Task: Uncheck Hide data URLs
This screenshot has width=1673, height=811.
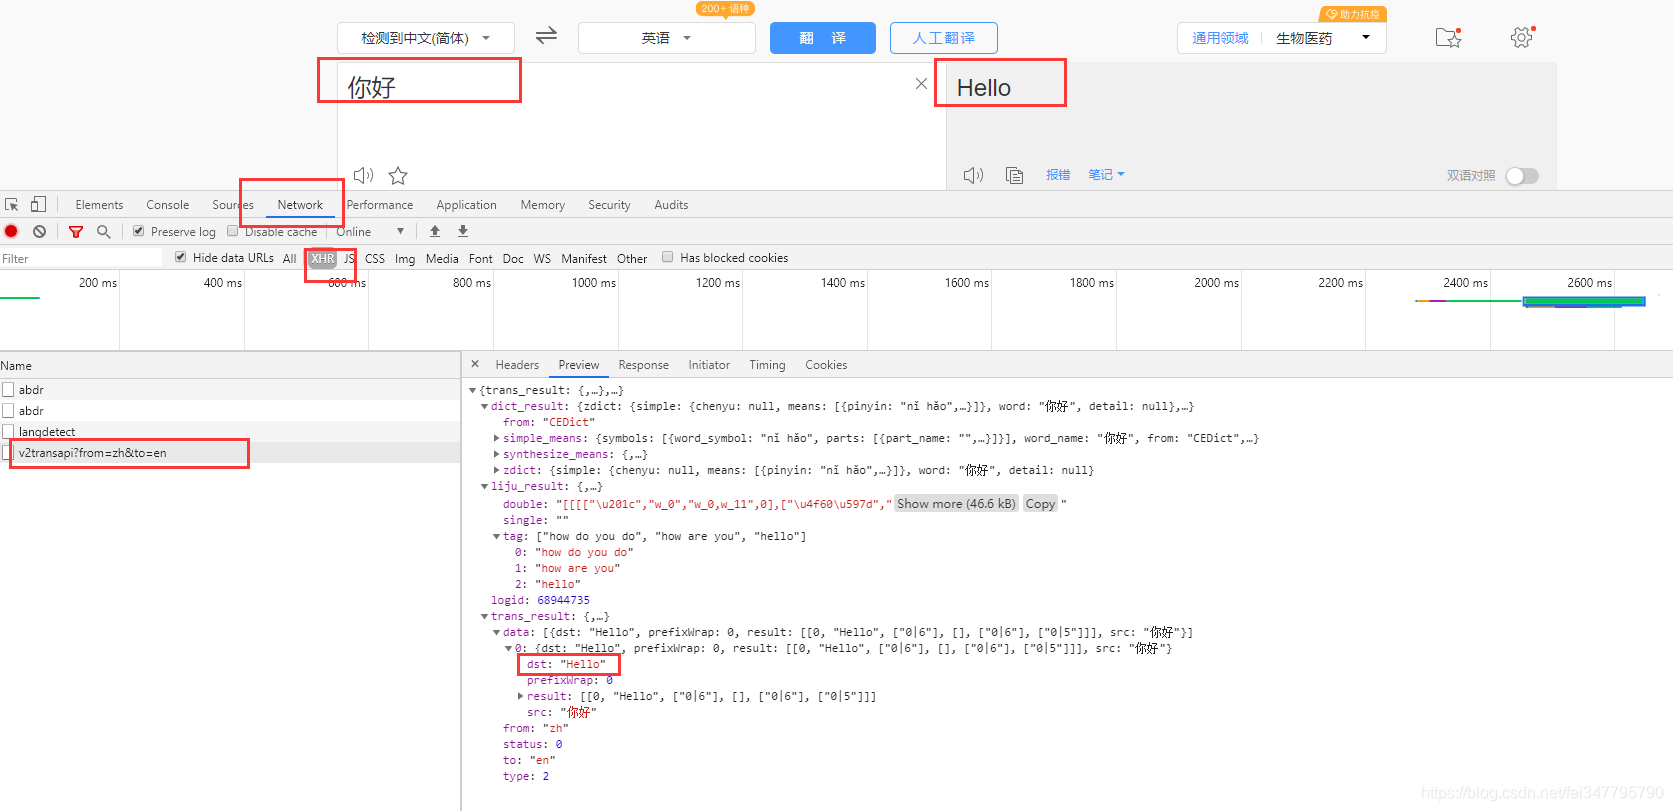Action: tap(180, 257)
